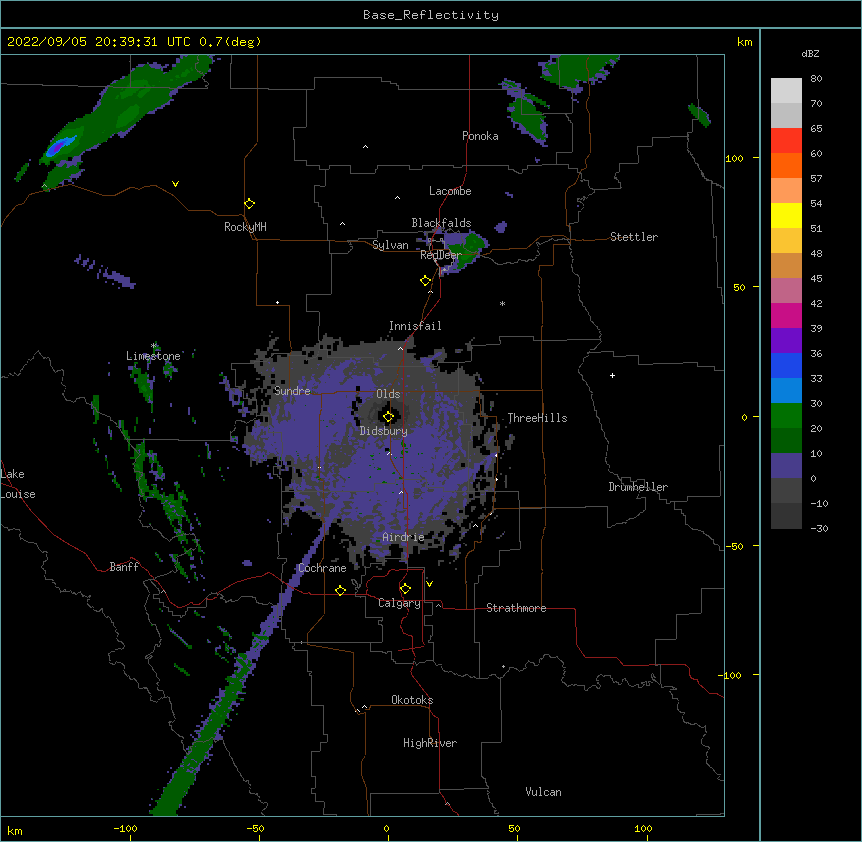Click the Sylvan label
The image size is (862, 842).
point(390,245)
